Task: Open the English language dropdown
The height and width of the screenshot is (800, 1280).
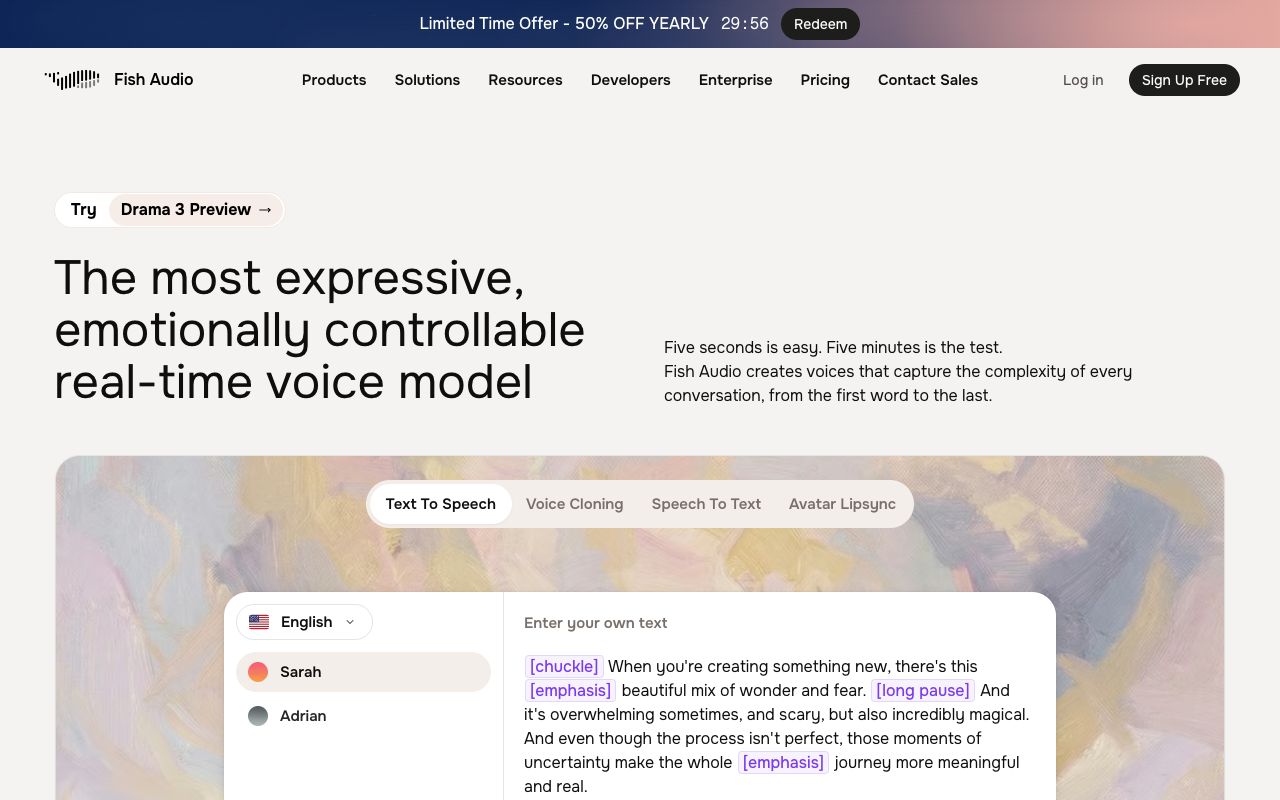Action: (304, 622)
